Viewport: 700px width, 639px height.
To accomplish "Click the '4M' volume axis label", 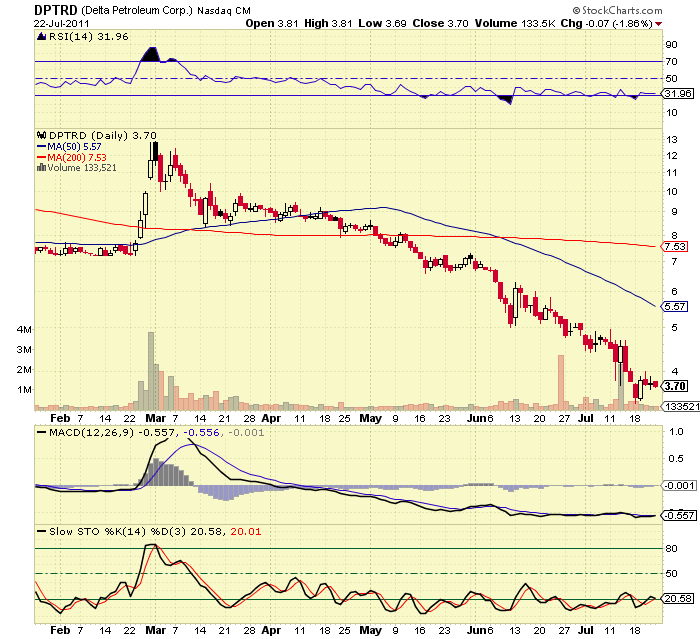I will (x=24, y=330).
